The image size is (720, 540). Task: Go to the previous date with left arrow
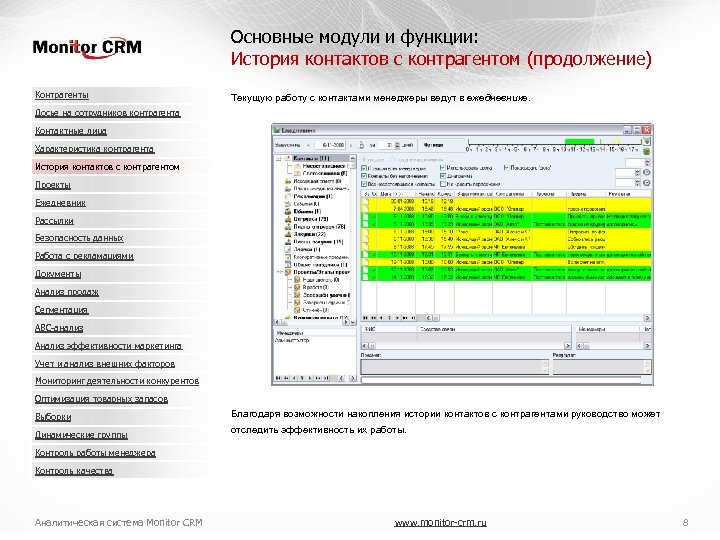coord(308,145)
